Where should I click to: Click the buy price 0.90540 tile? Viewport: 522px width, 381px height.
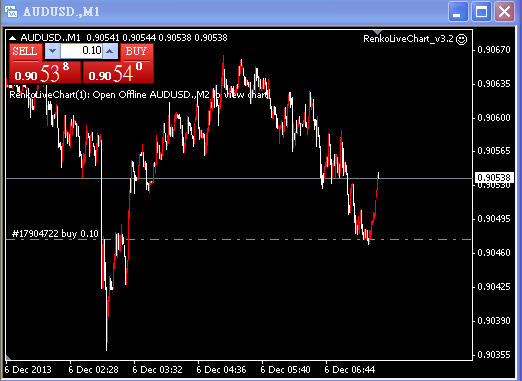pos(118,72)
